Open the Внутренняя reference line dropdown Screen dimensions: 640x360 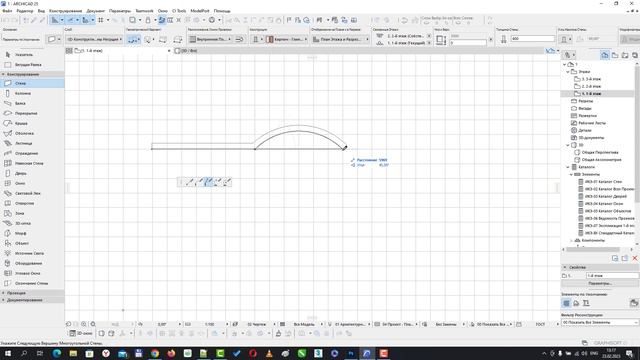[x=211, y=39]
